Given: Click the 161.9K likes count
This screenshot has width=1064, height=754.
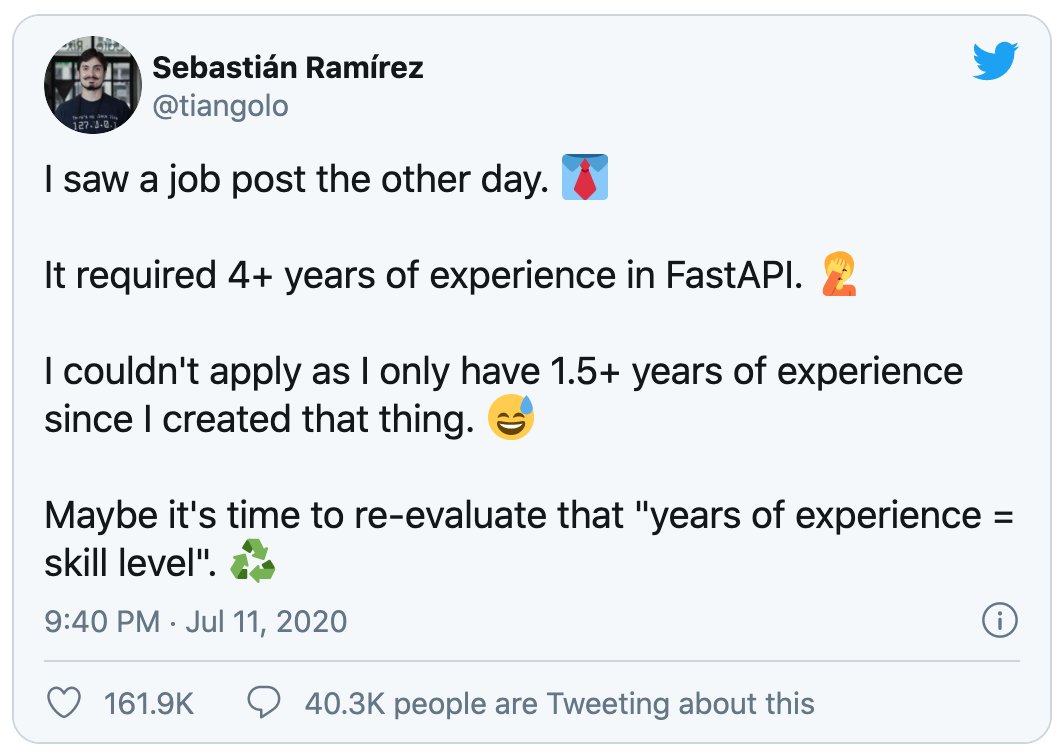Looking at the screenshot, I should pyautogui.click(x=149, y=703).
